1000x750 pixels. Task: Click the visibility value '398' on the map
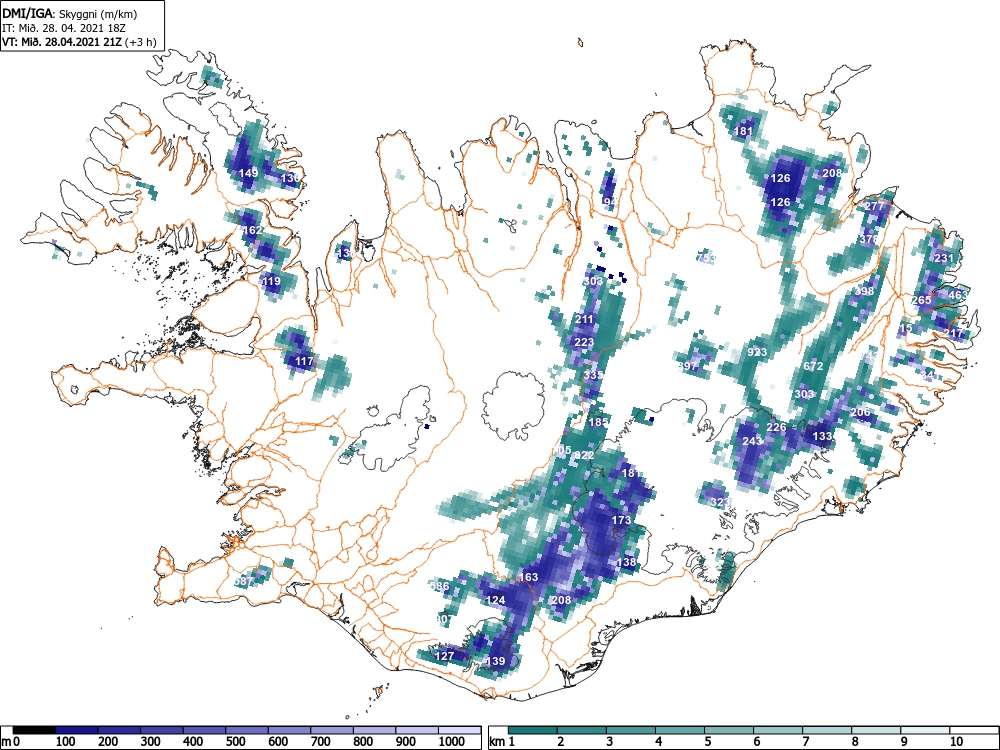[x=864, y=291]
